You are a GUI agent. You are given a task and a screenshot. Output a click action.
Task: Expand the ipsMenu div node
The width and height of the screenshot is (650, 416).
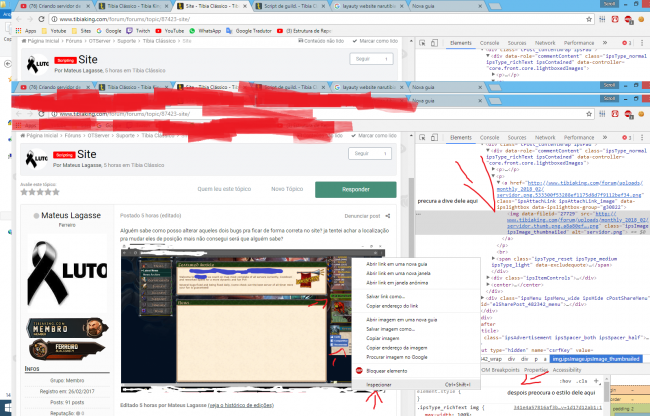[483, 298]
